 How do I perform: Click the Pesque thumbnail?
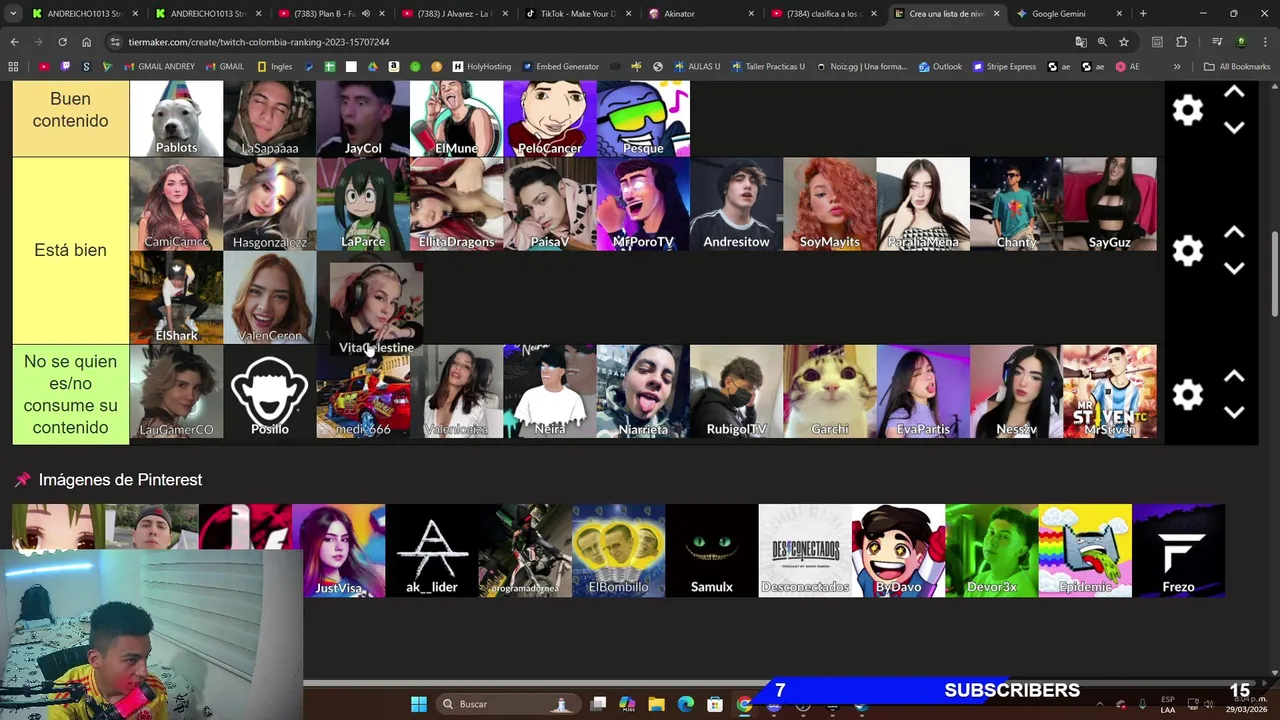point(643,118)
